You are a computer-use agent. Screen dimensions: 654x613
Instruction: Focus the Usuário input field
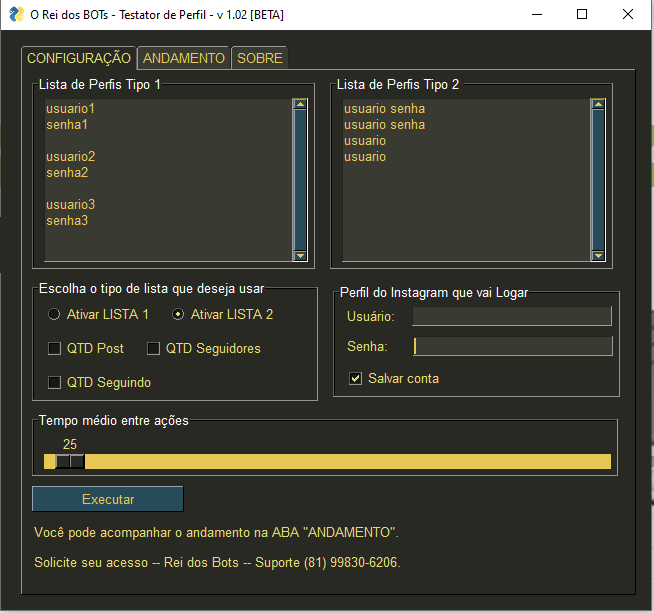point(511,317)
